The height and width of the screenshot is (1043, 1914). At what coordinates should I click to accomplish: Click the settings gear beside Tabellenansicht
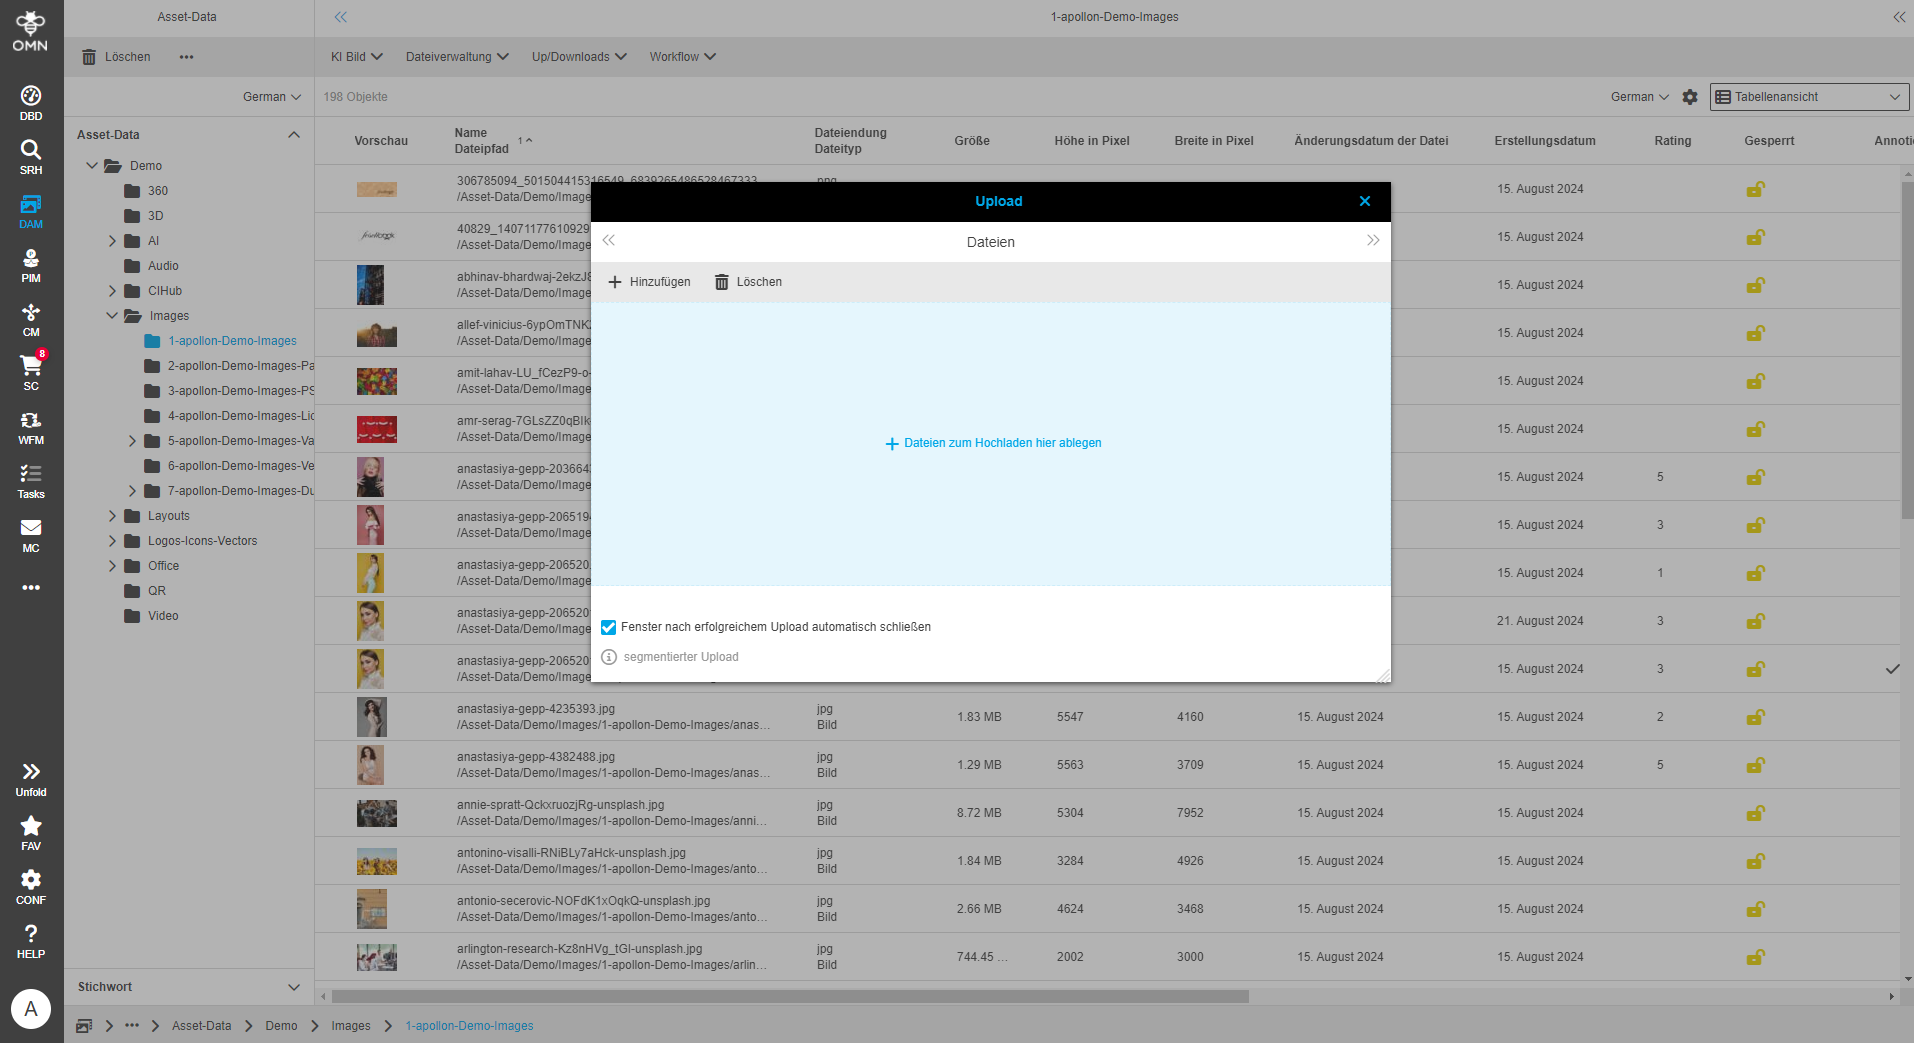[1689, 97]
